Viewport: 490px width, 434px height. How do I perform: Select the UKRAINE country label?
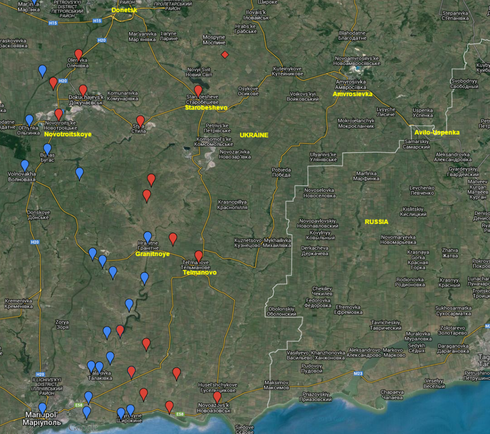[254, 135]
